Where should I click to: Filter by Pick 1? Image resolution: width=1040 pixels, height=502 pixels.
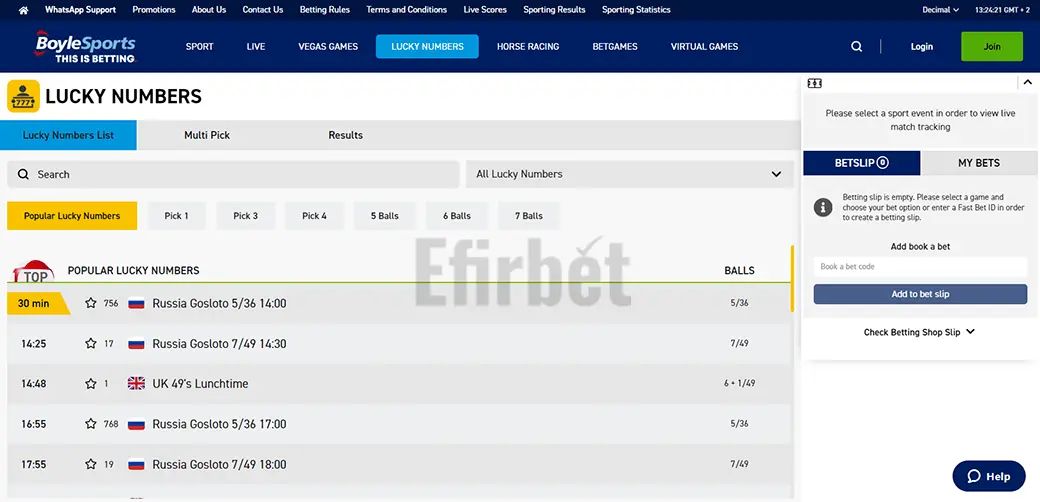[x=176, y=216]
